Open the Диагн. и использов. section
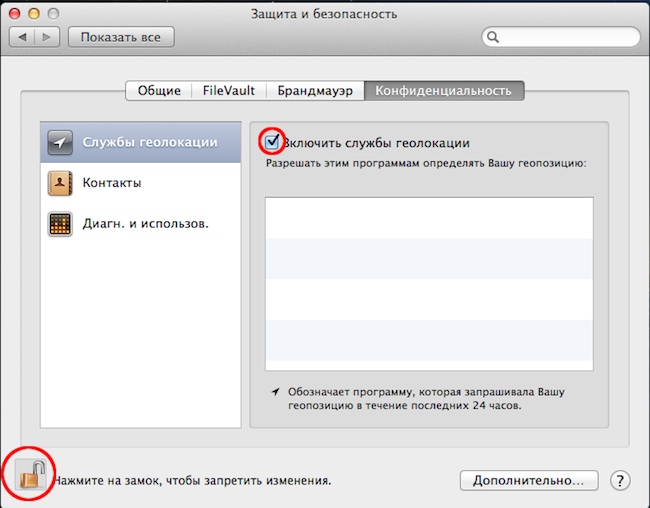The width and height of the screenshot is (650, 508). click(x=140, y=224)
